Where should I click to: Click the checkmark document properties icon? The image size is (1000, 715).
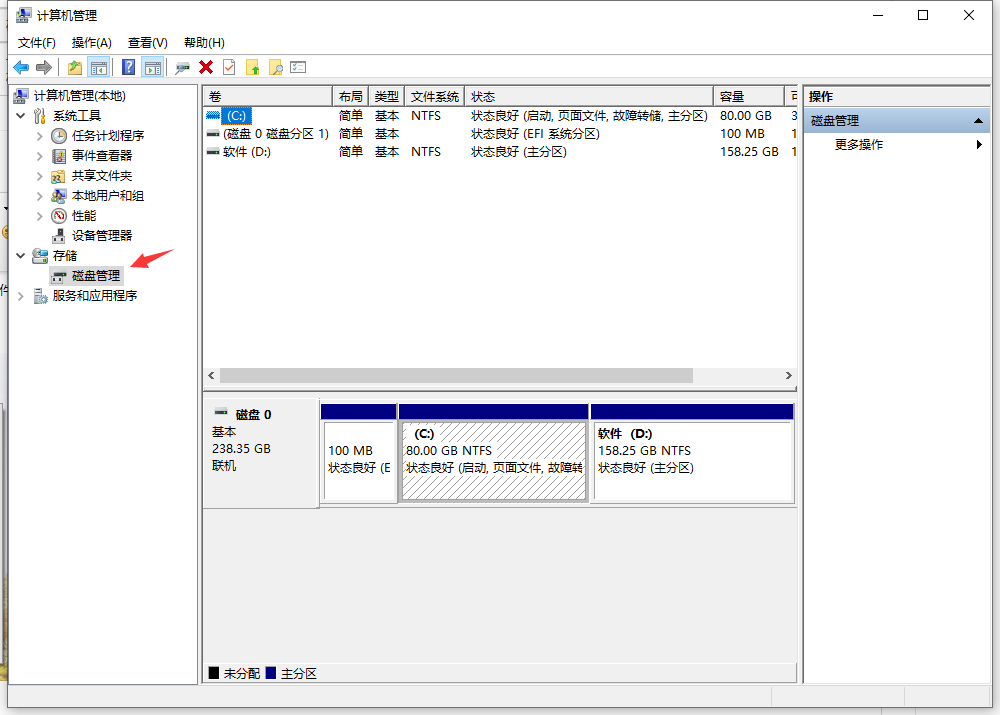229,67
